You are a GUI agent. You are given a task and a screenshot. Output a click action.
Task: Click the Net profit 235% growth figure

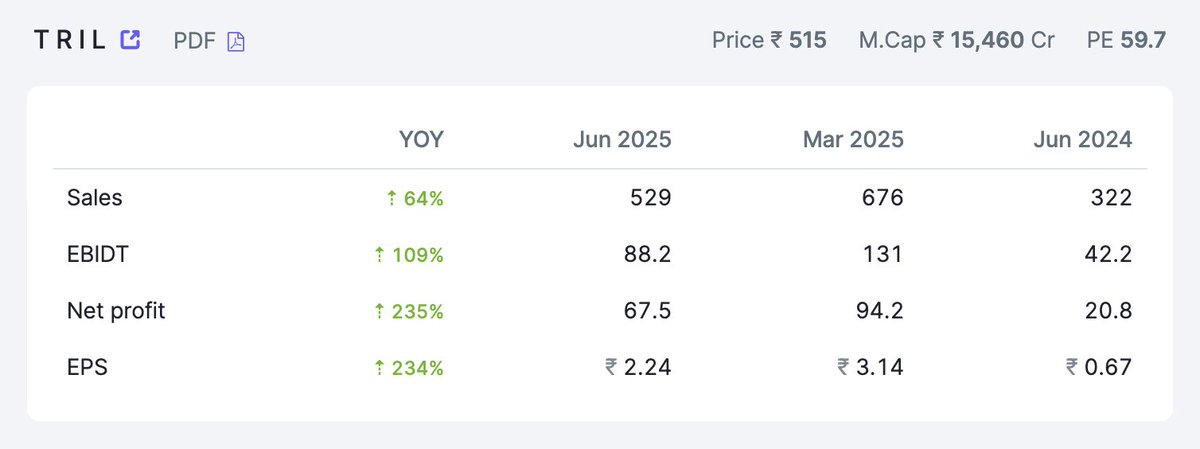click(x=407, y=311)
